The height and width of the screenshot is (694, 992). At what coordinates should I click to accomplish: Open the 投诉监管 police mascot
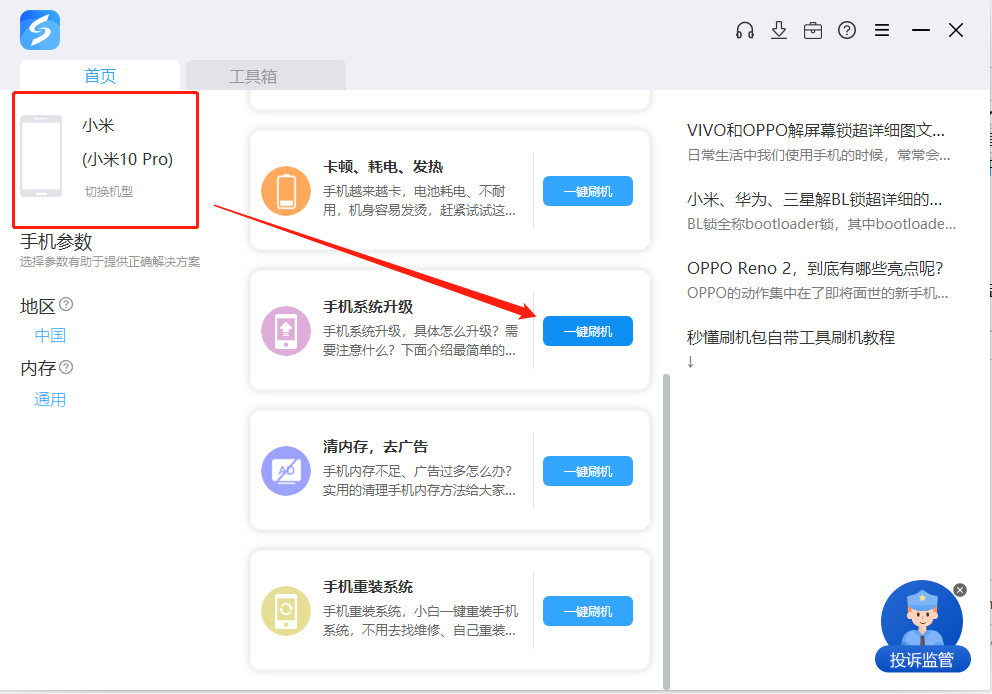pos(922,626)
